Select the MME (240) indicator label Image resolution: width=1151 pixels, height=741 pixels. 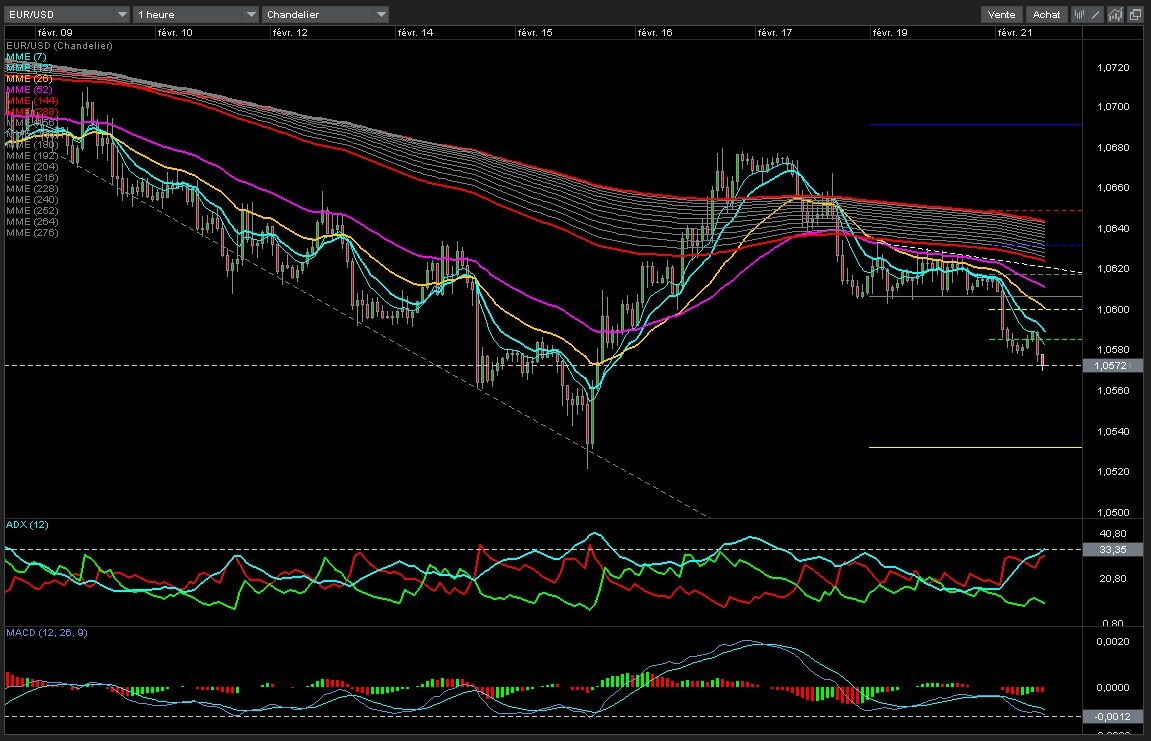pos(32,200)
